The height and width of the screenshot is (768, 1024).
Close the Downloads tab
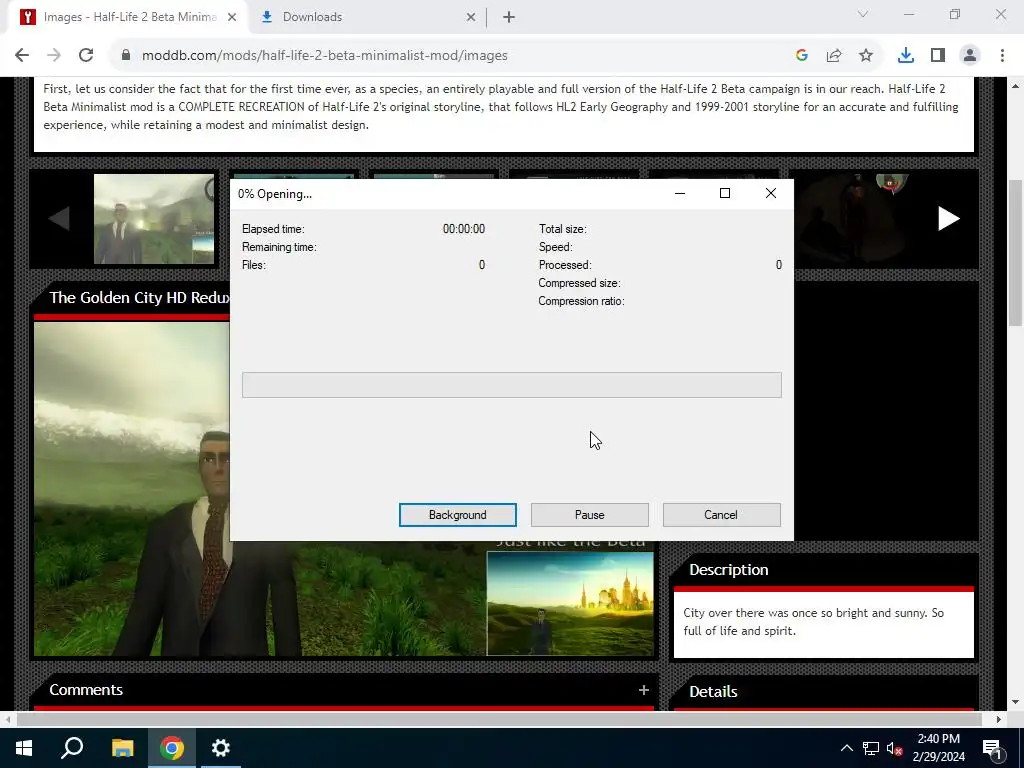[x=471, y=18]
